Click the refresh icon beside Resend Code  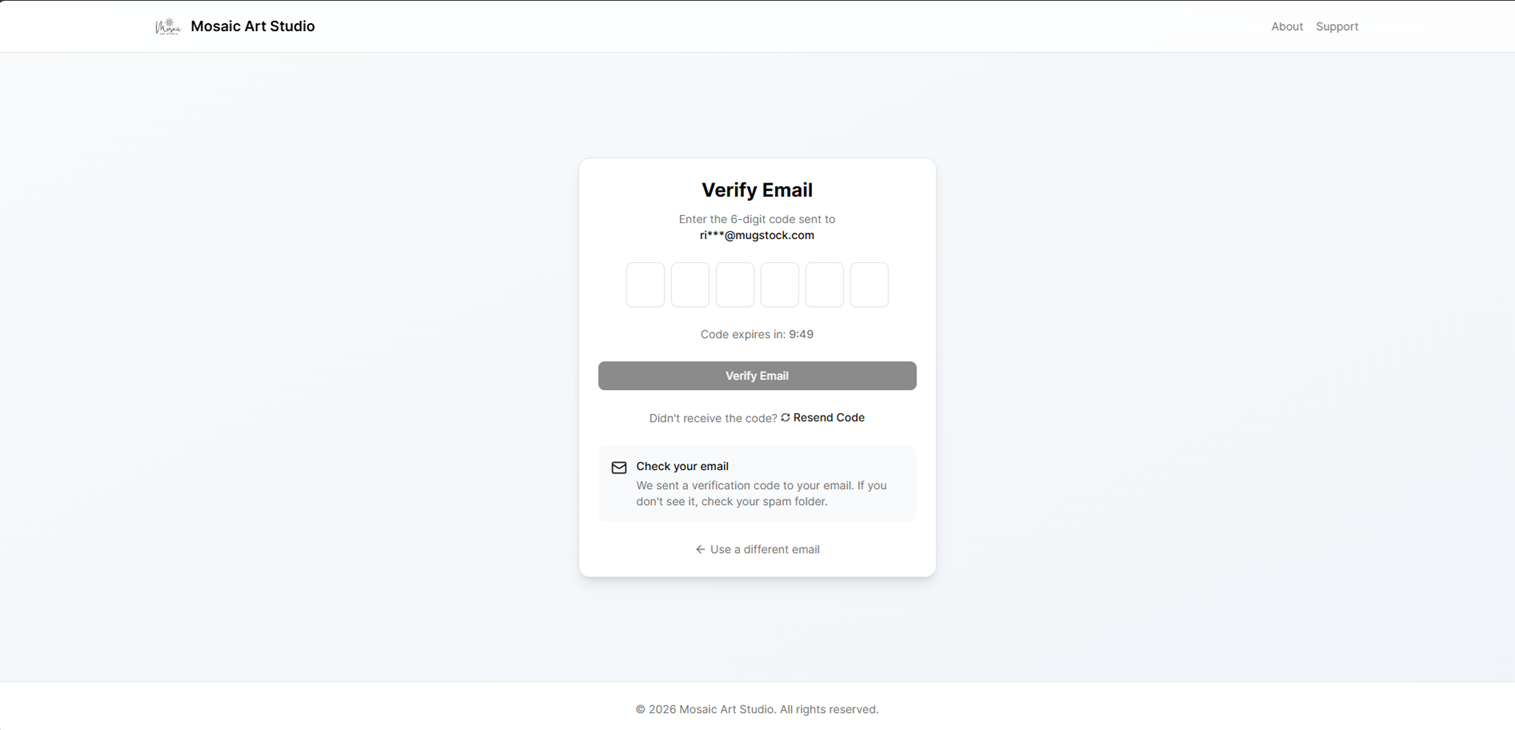click(785, 418)
